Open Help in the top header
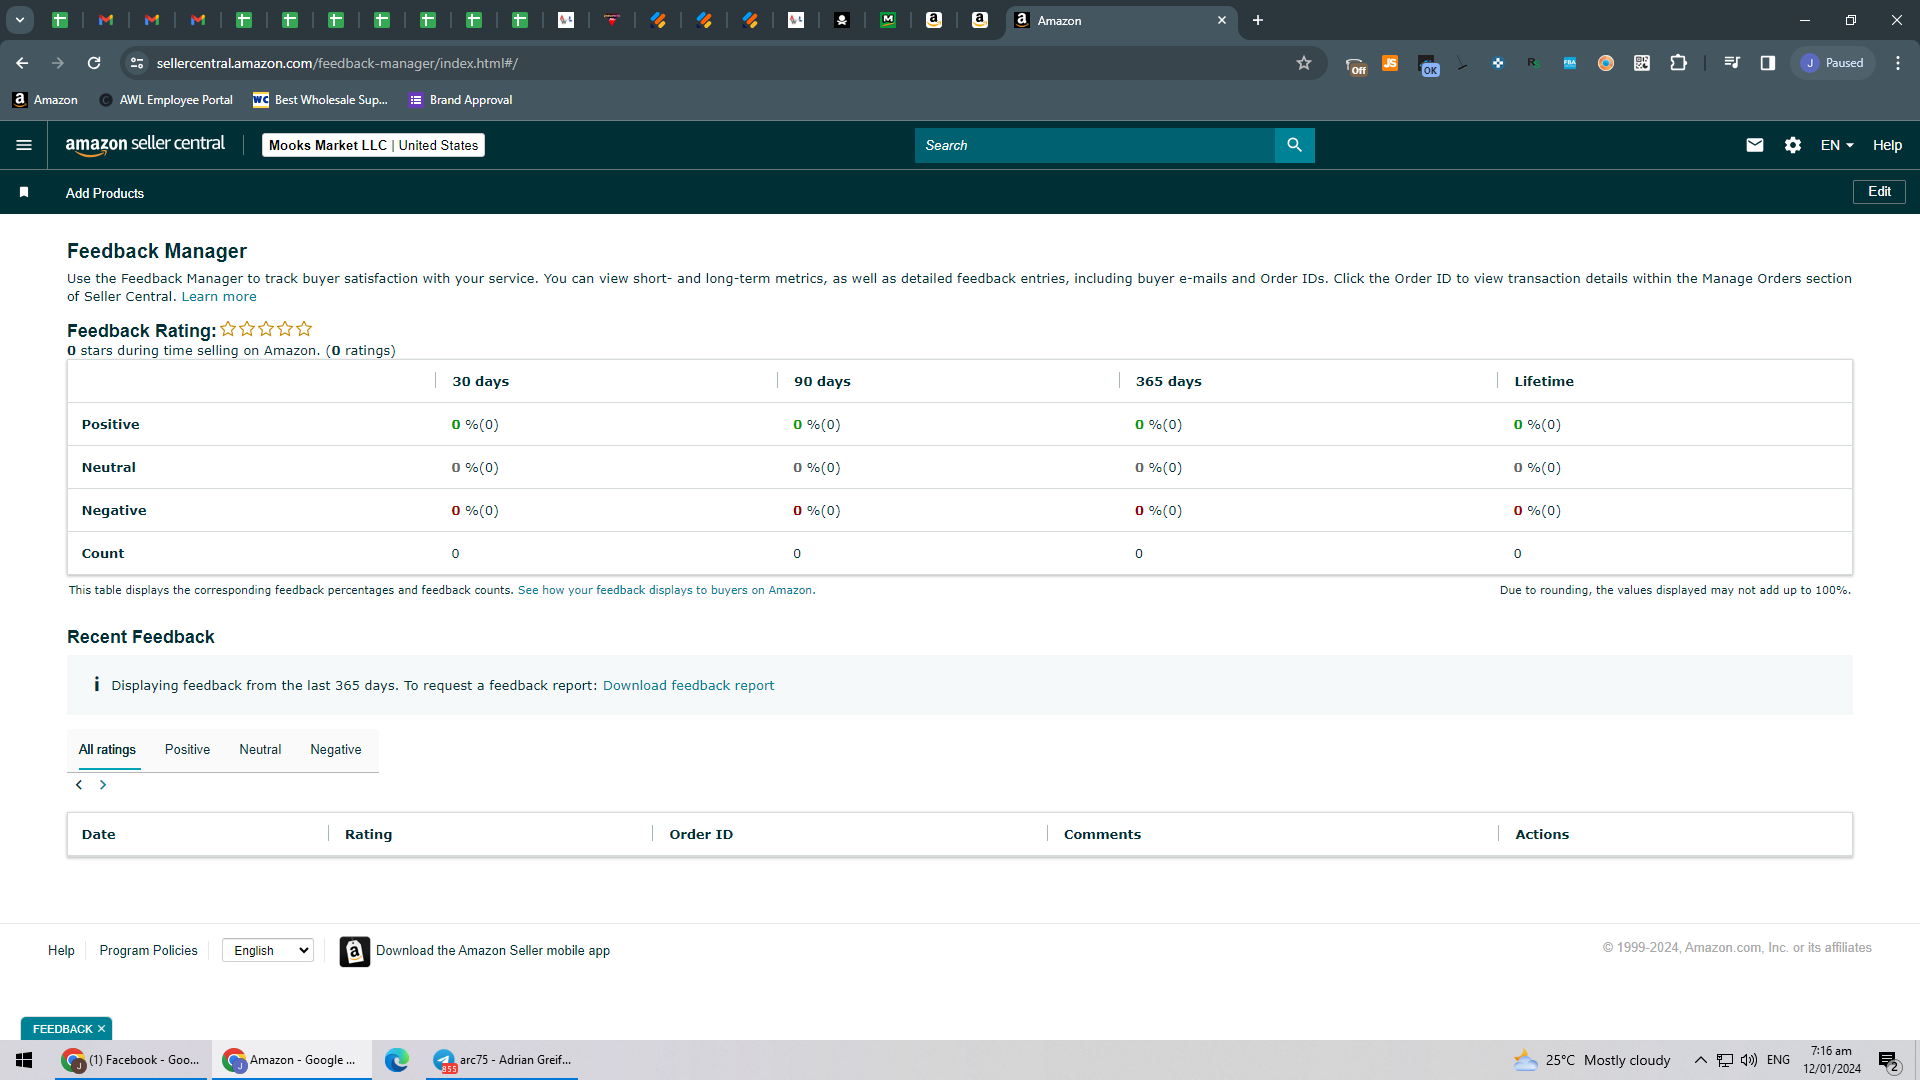 tap(1887, 145)
